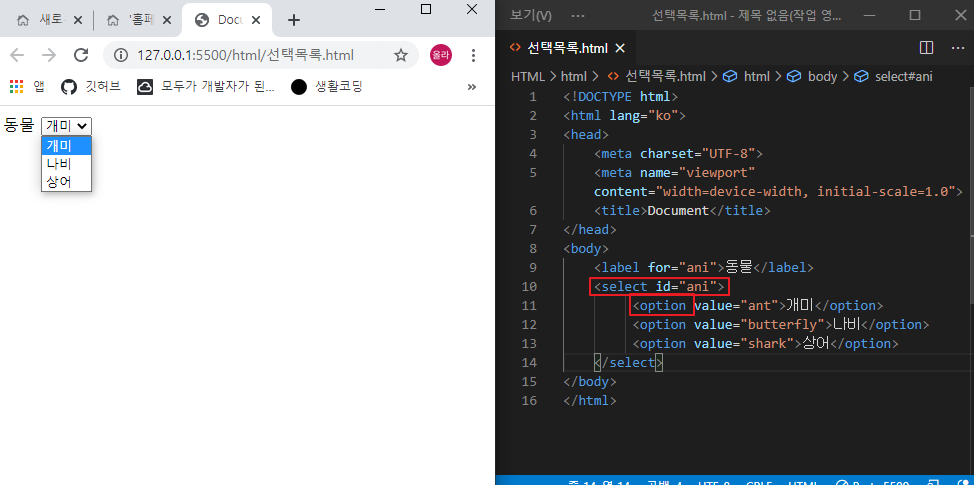Open the 보기(V) menu
Viewport: 974px width, 485px height.
530,16
